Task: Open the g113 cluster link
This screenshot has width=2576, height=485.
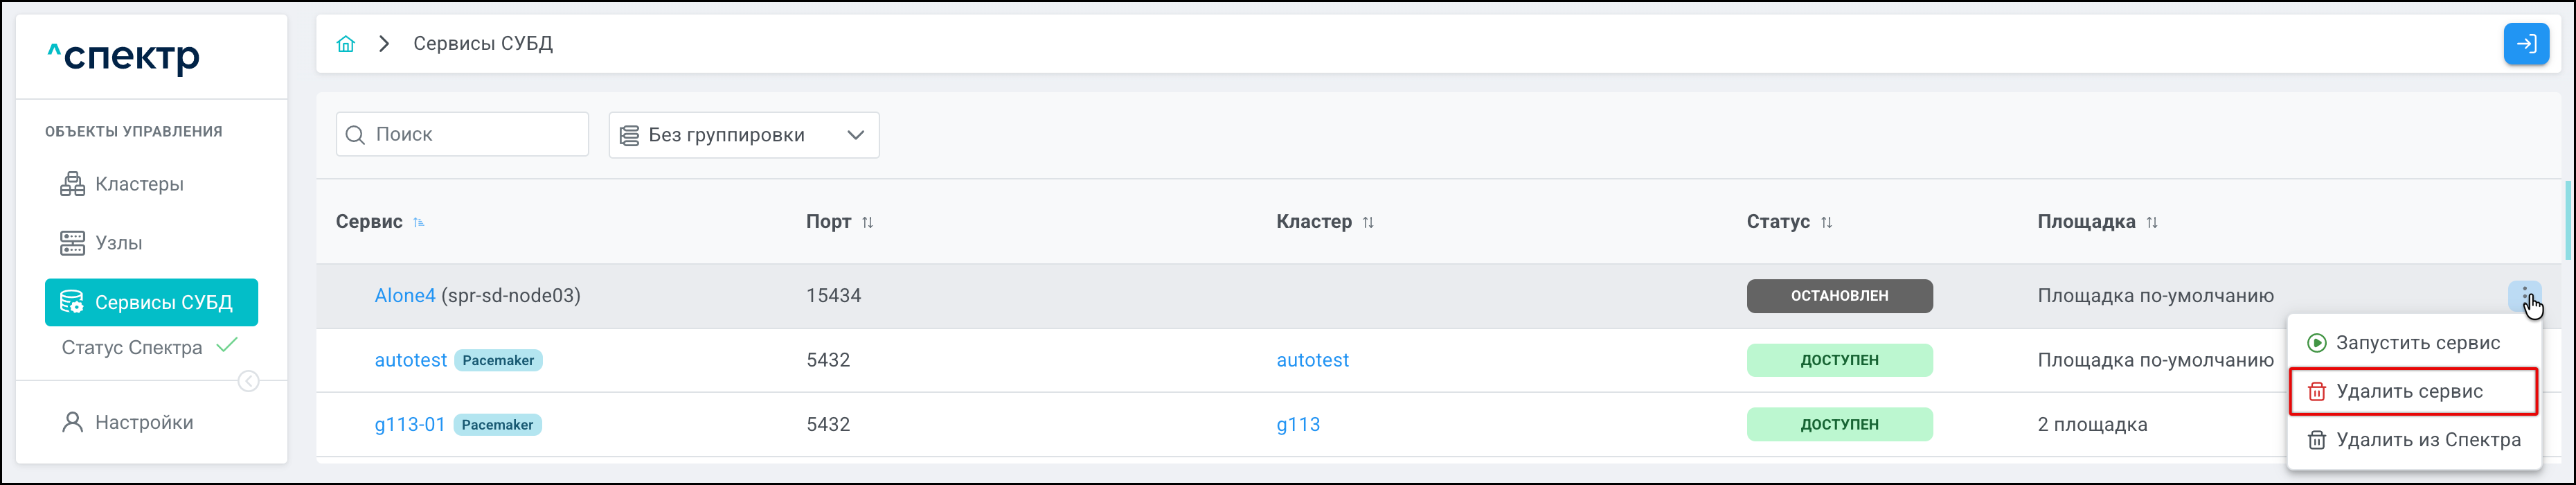Action: point(1297,425)
